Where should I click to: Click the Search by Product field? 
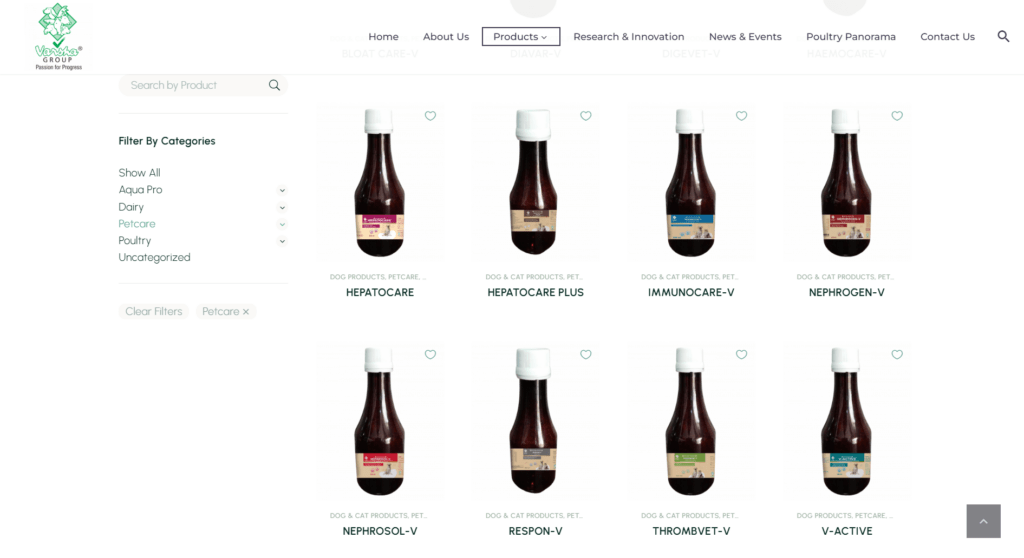pyautogui.click(x=196, y=85)
